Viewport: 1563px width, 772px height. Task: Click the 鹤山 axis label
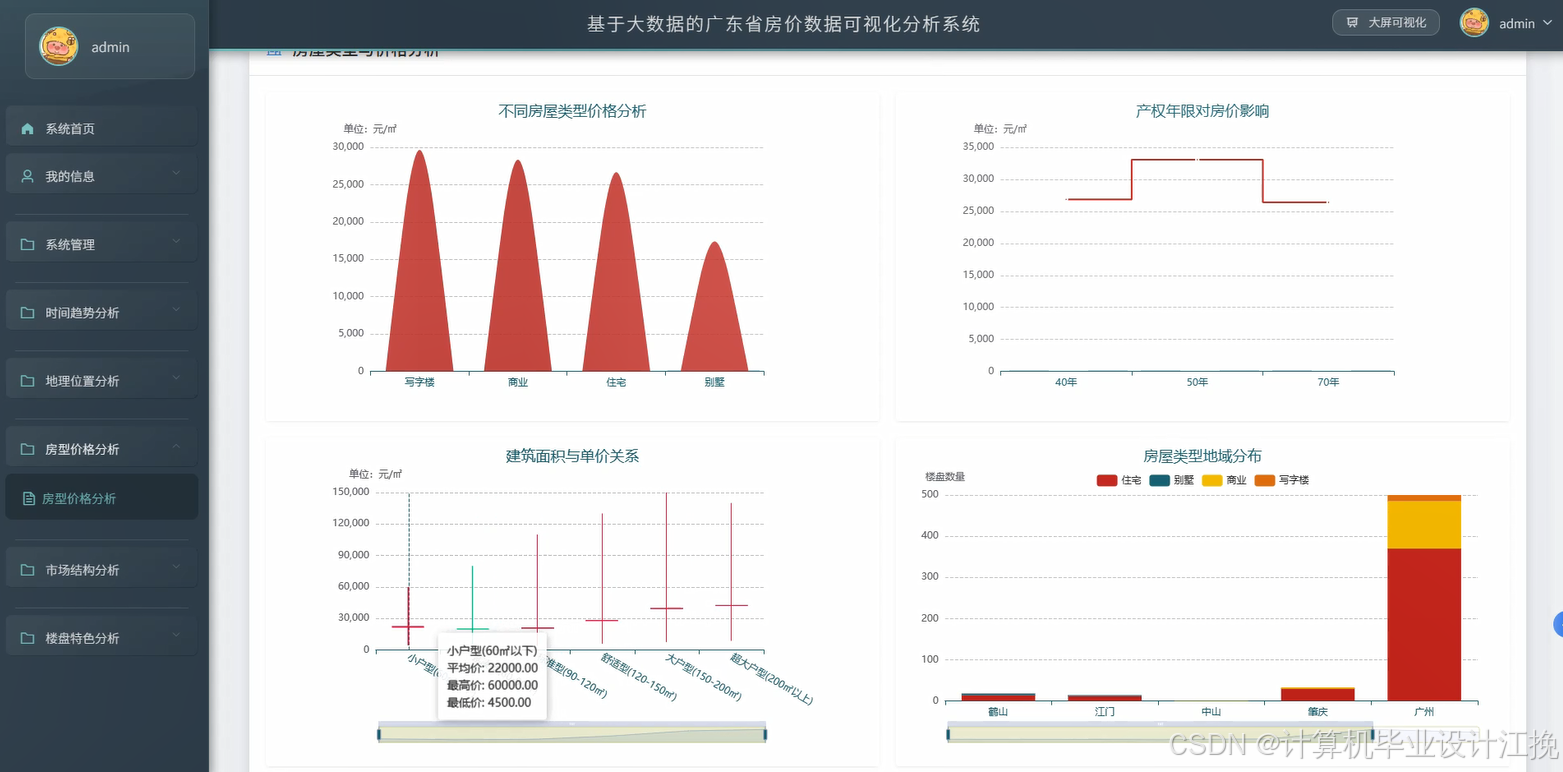(x=998, y=712)
